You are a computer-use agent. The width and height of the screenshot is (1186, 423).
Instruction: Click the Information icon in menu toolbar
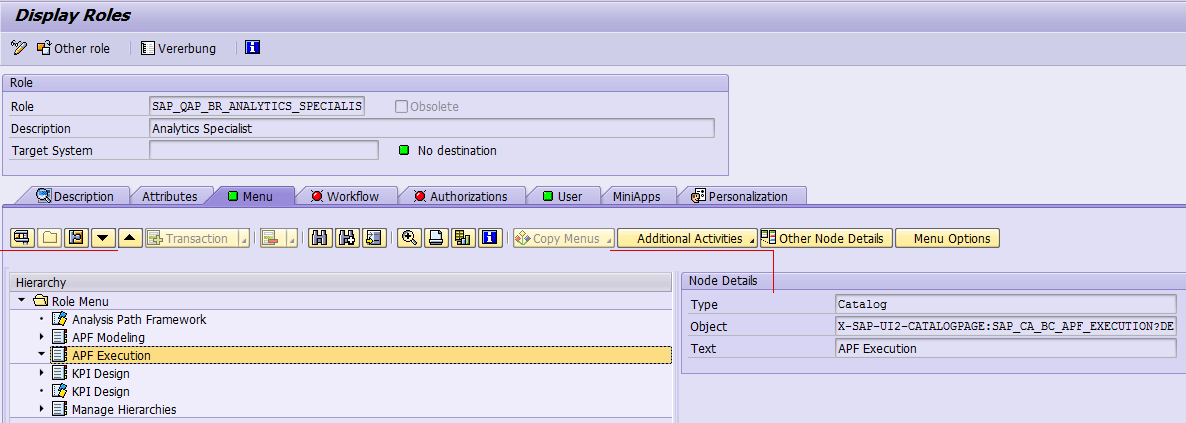490,238
